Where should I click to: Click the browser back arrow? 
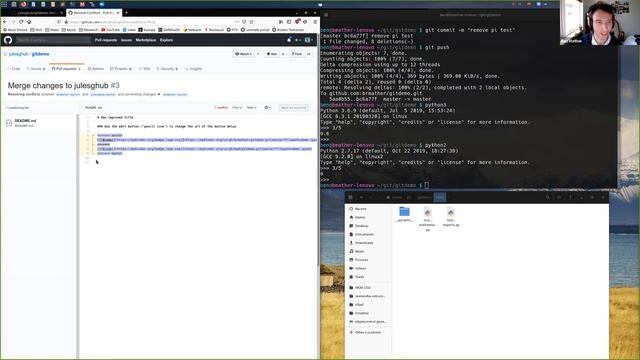click(5, 22)
